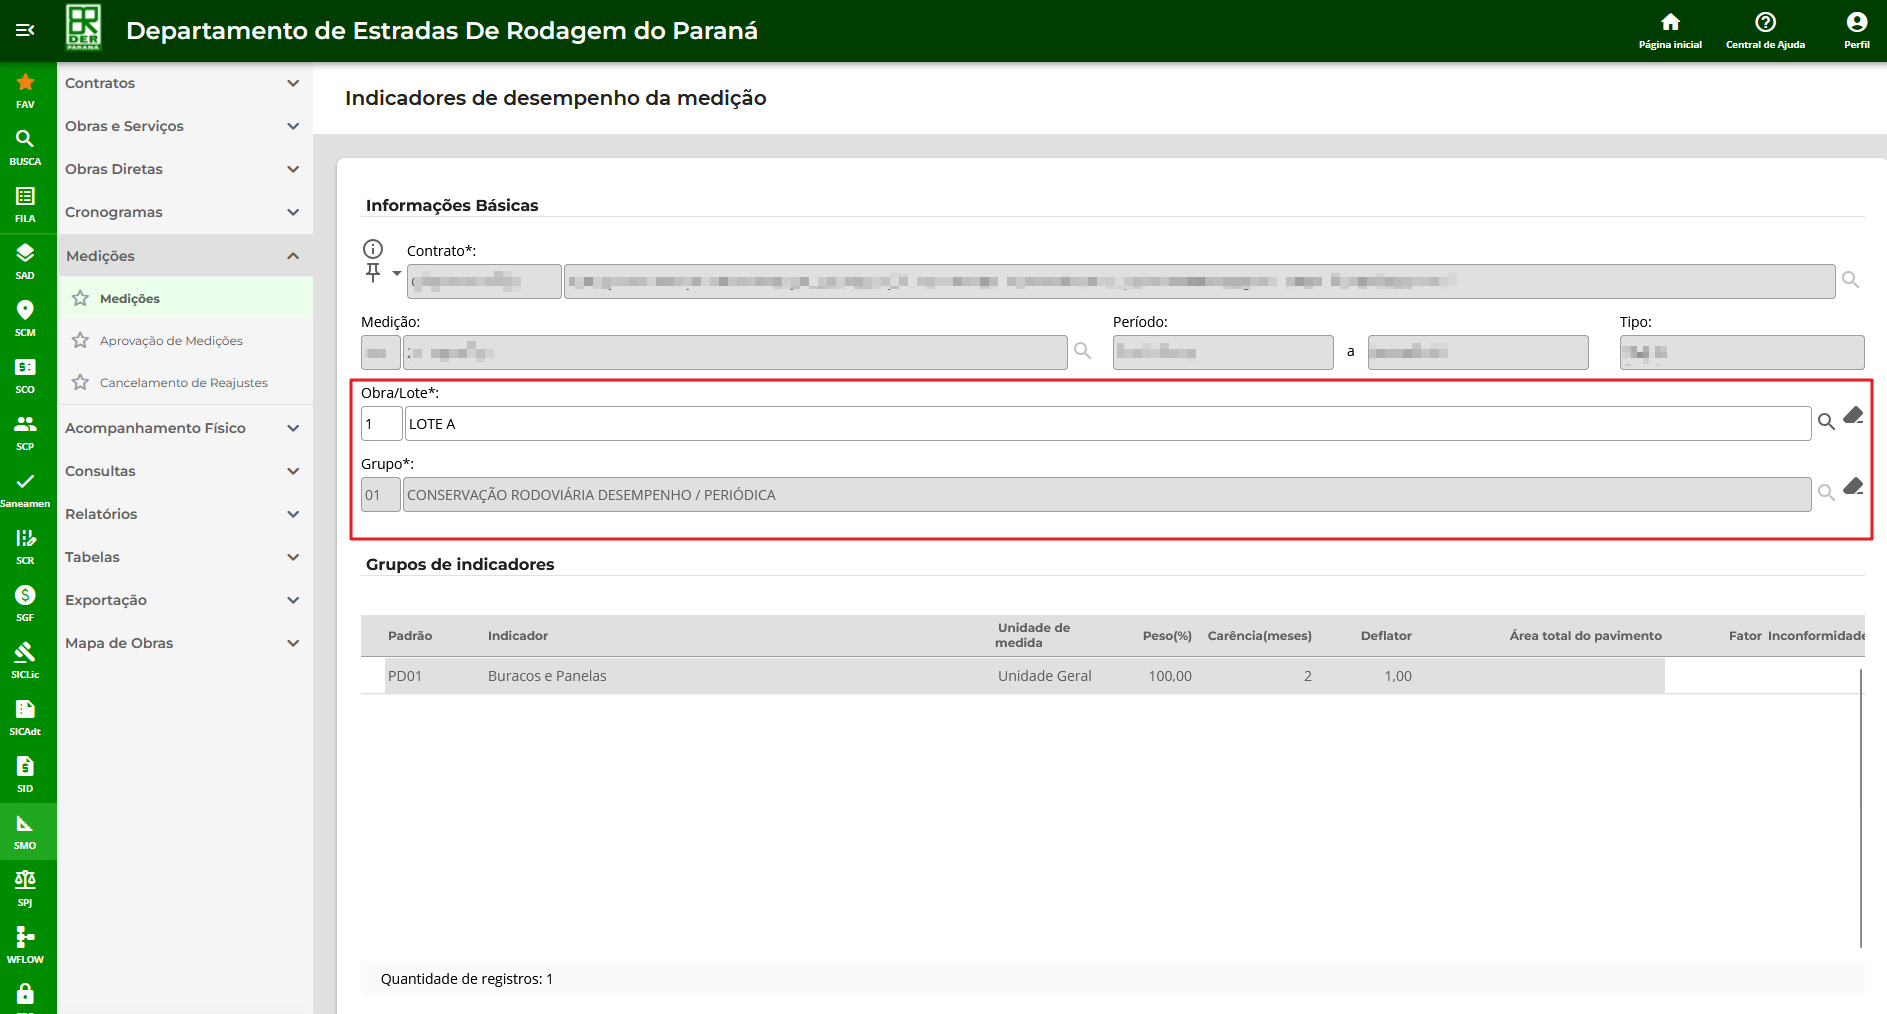
Task: Click the Contrato info circle icon
Action: pyautogui.click(x=373, y=249)
